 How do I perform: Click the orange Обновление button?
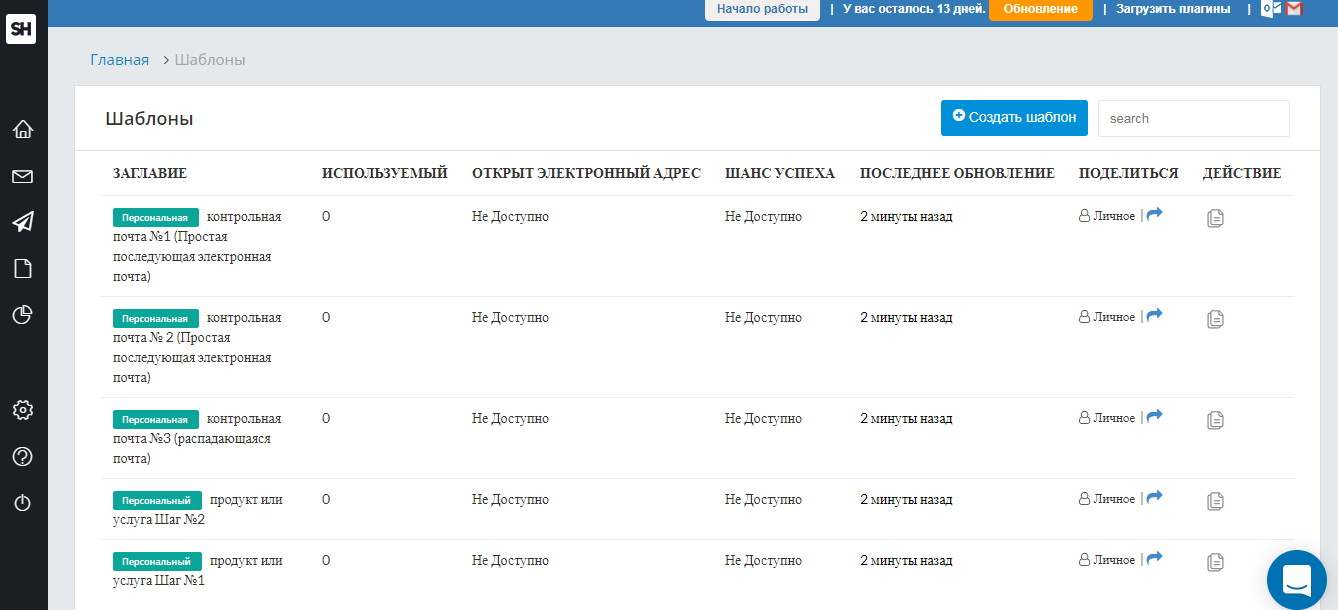click(x=1040, y=9)
